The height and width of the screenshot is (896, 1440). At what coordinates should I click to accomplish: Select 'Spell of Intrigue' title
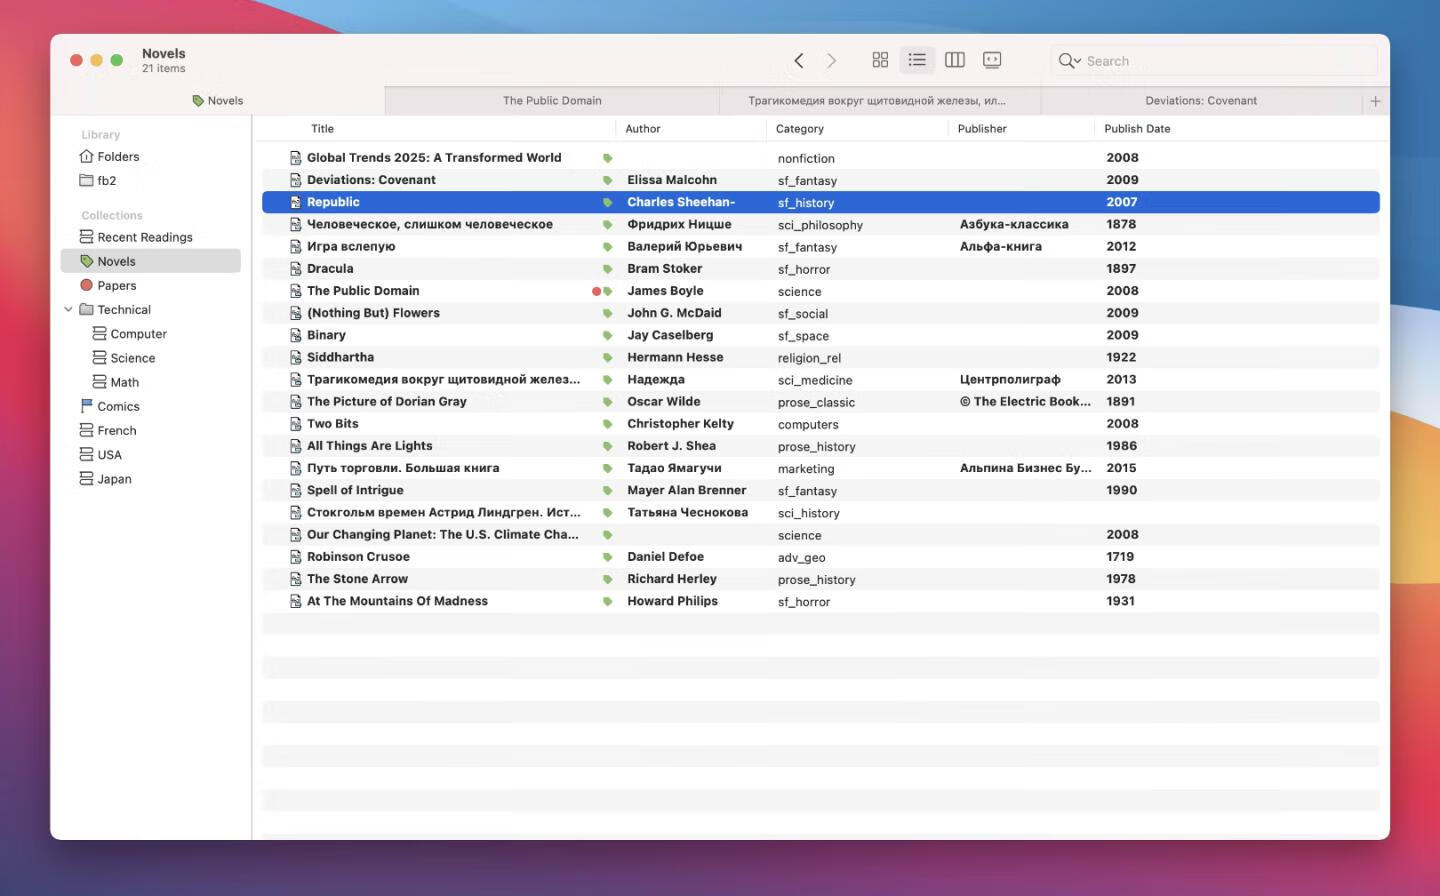(x=355, y=490)
